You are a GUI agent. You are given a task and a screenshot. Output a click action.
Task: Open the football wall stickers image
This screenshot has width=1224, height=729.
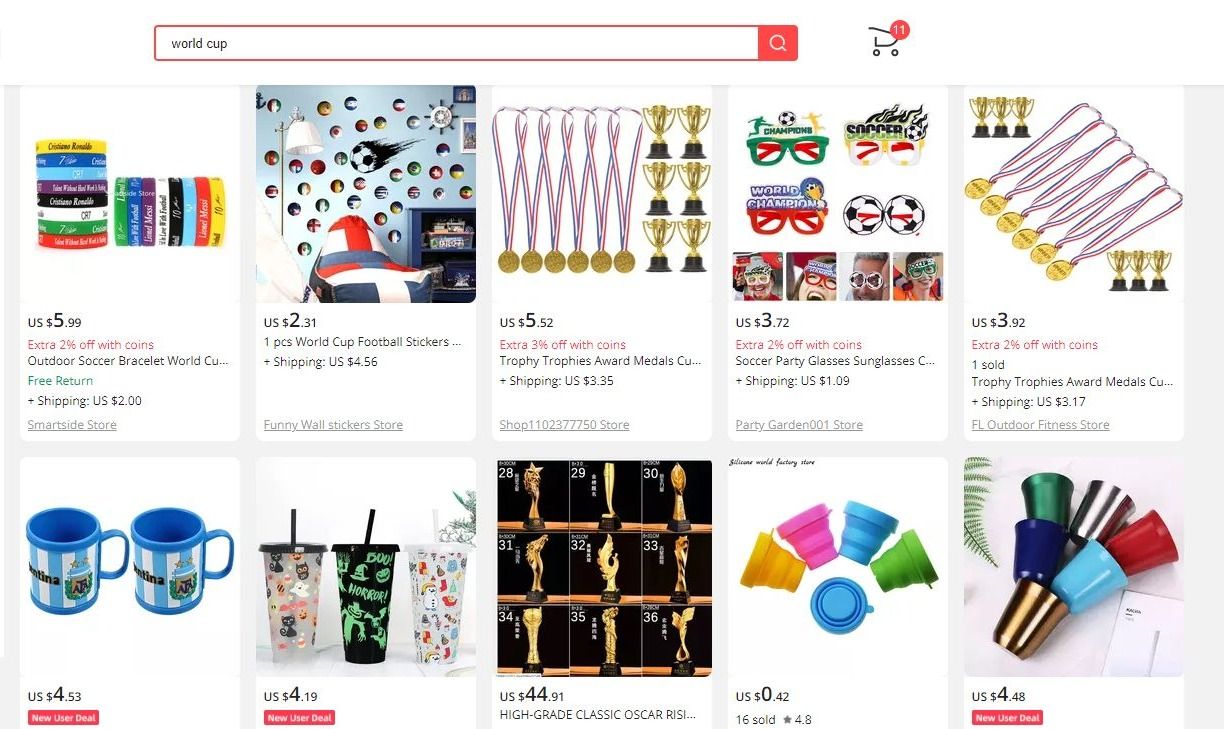366,194
